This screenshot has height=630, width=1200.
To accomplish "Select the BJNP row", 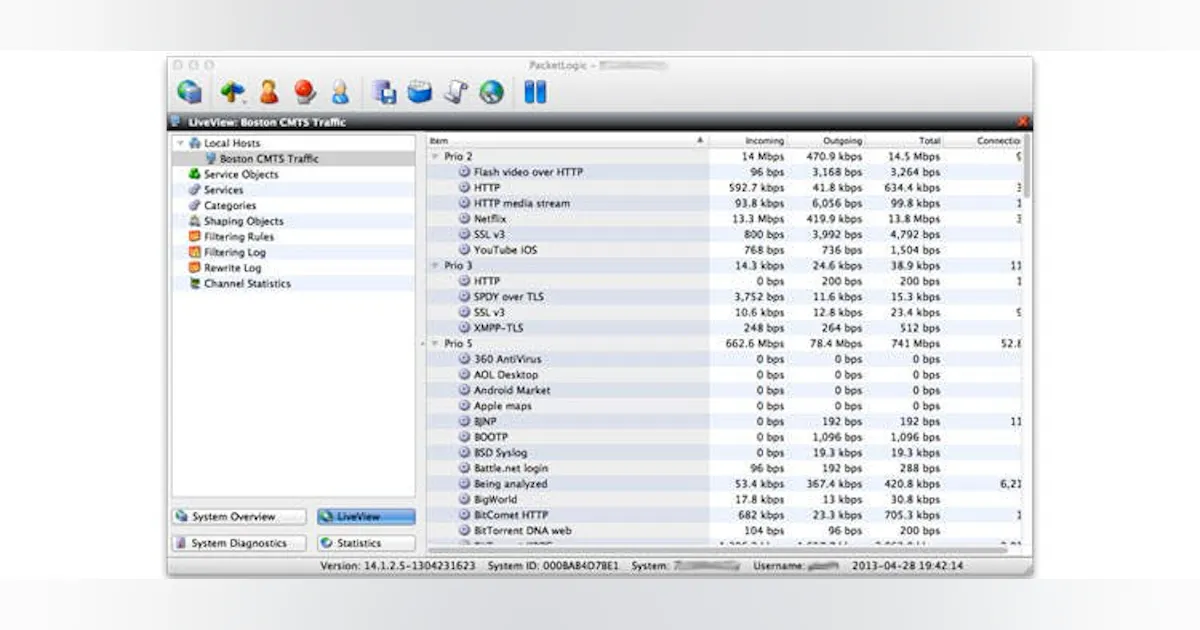I will click(725, 422).
